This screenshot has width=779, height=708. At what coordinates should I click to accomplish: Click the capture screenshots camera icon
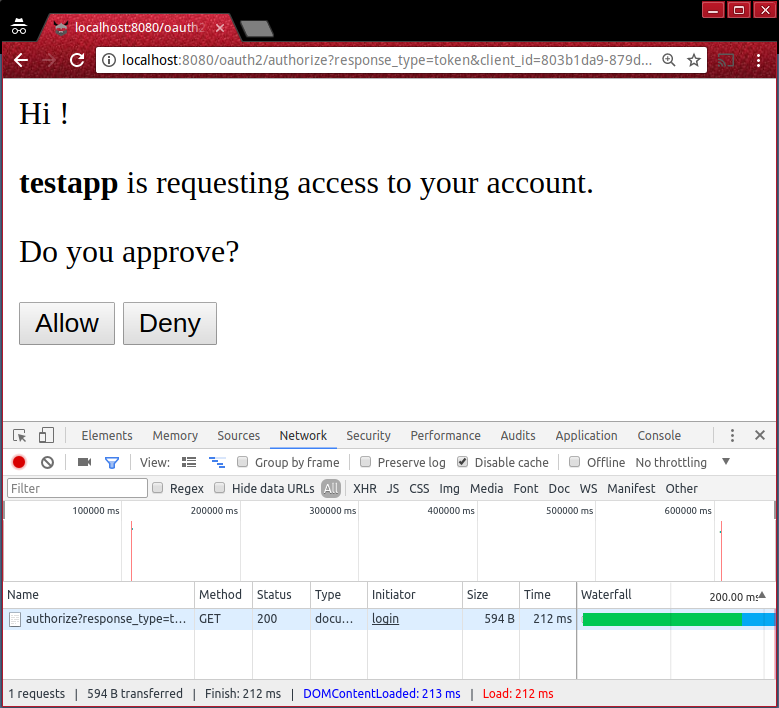84,462
